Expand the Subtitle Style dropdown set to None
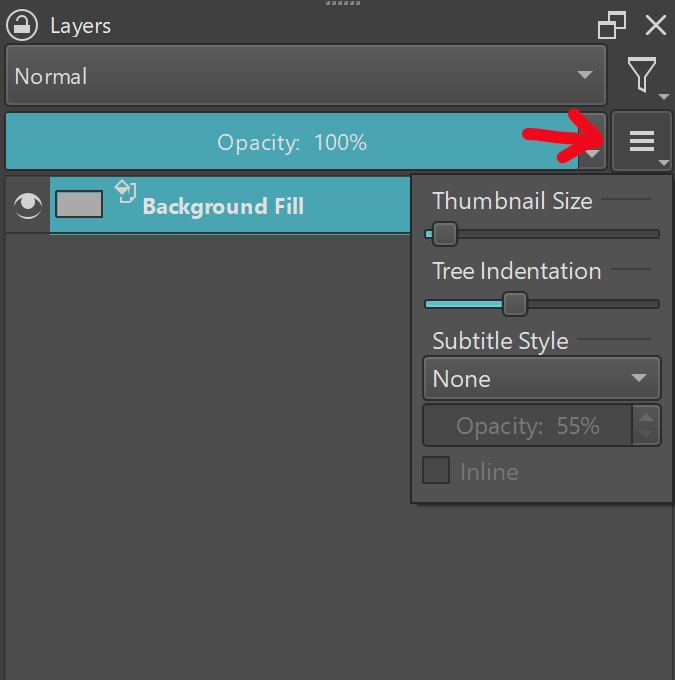The image size is (675, 680). tap(541, 379)
